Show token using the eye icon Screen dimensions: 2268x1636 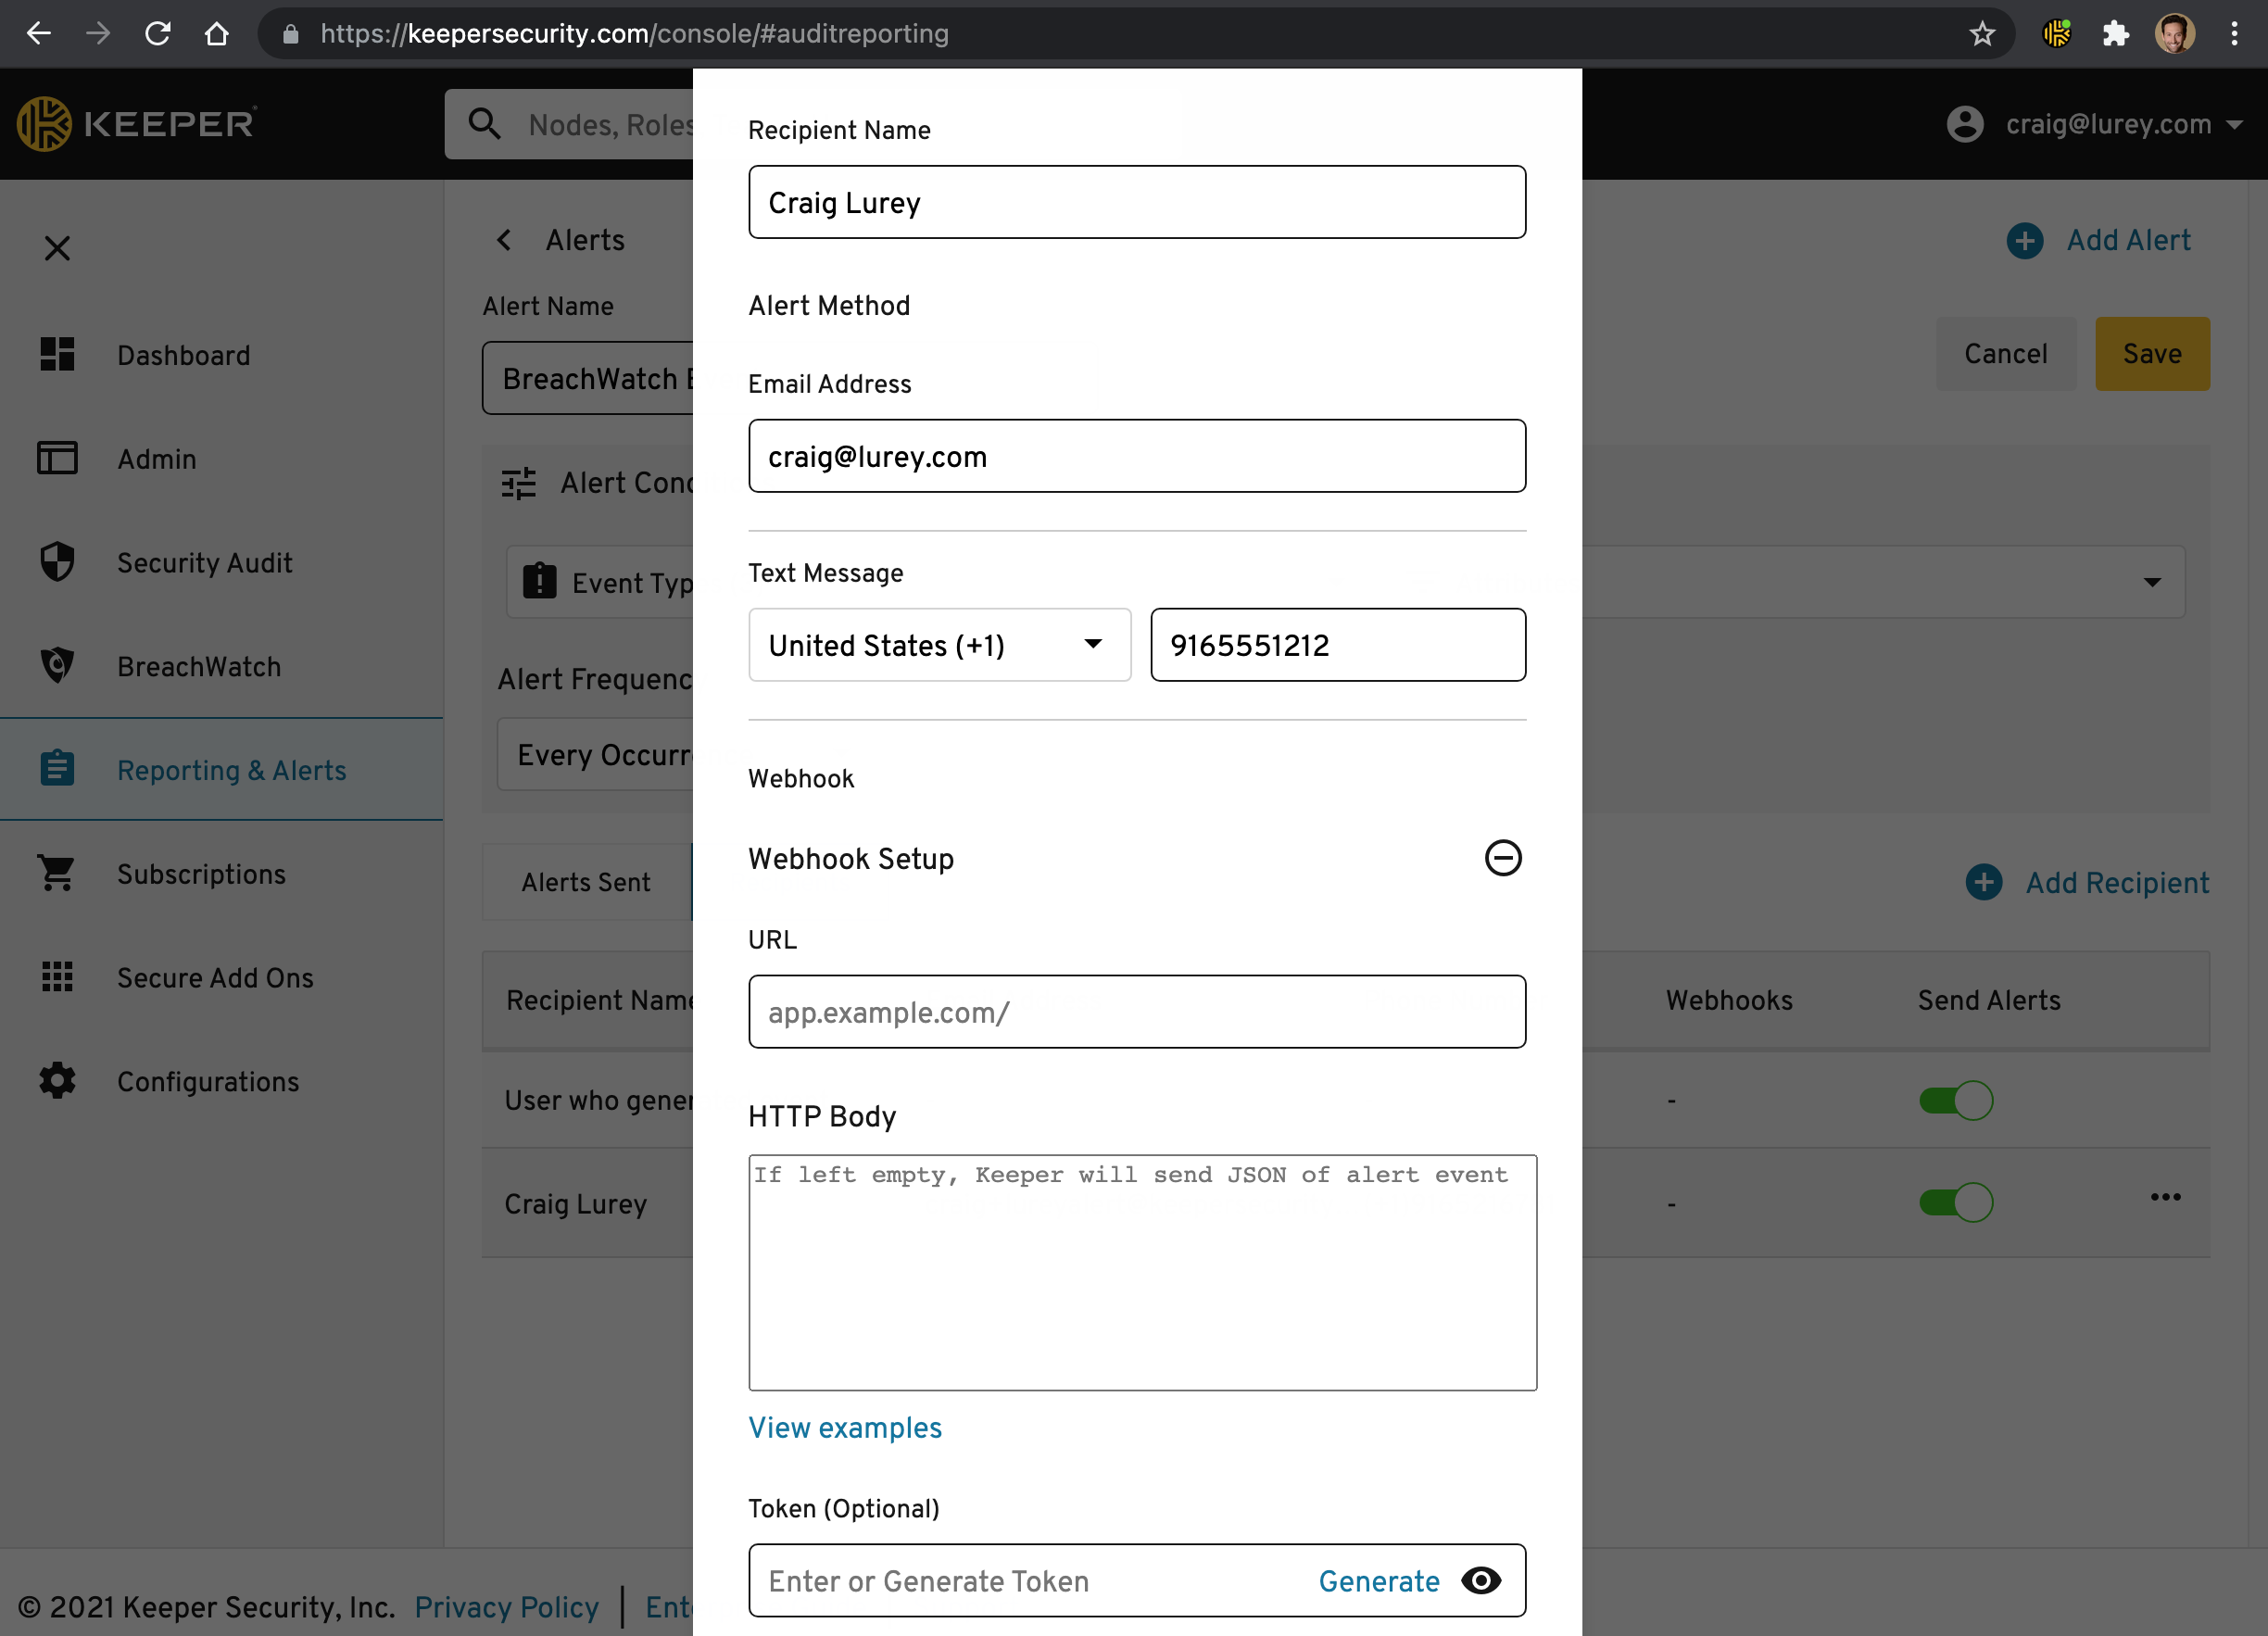tap(1480, 1581)
